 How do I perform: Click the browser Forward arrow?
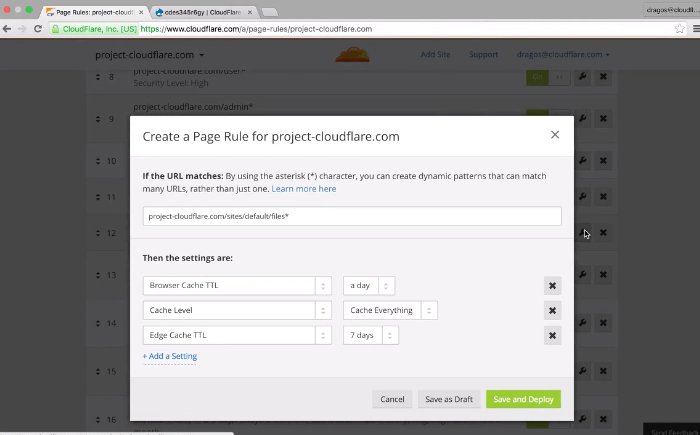[x=22, y=29]
